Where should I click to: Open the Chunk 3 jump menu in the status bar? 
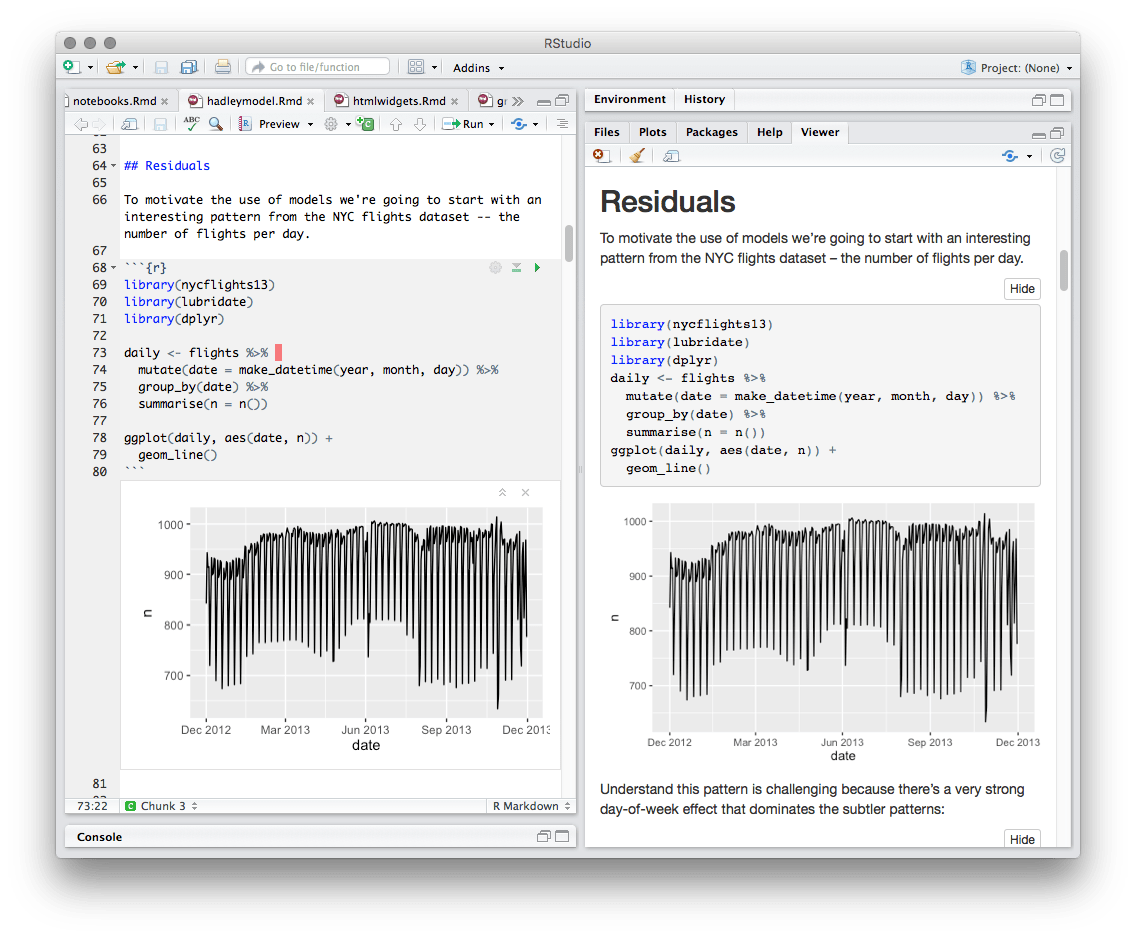(160, 805)
